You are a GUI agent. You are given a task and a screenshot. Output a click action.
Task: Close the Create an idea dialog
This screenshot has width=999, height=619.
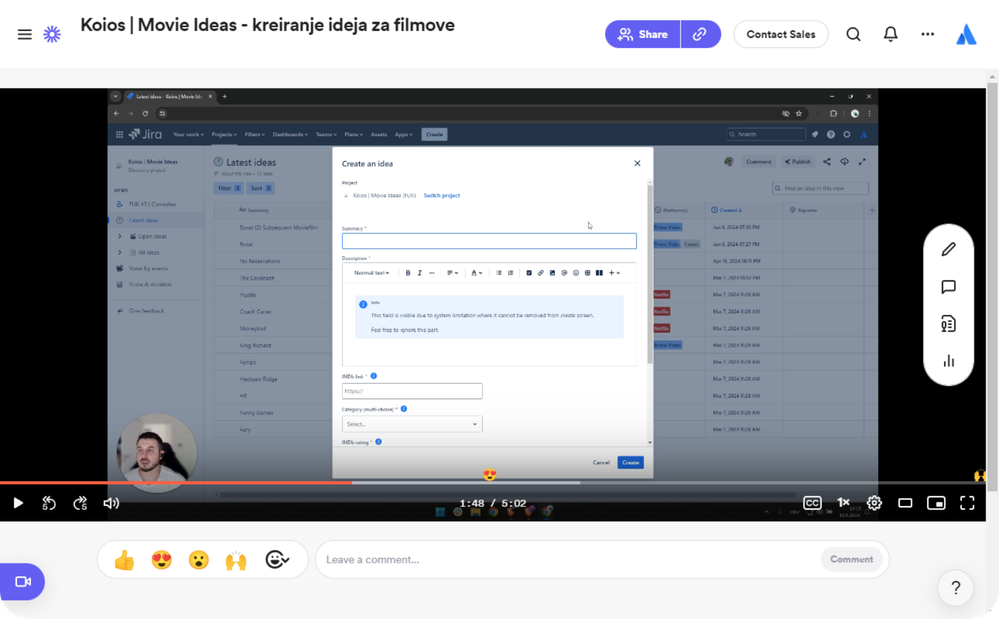[637, 164]
